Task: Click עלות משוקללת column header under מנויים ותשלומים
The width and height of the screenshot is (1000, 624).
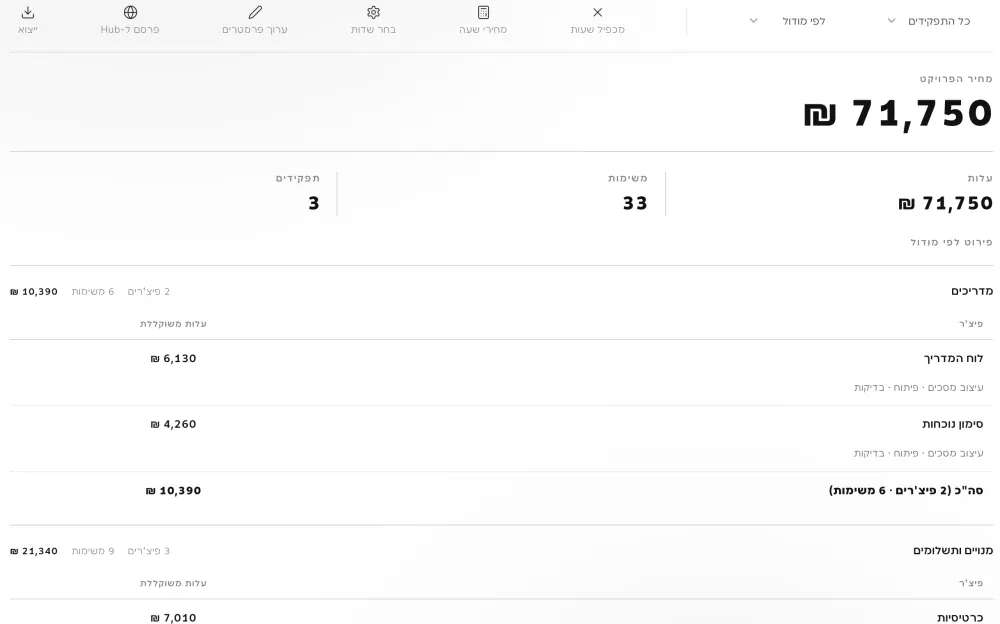Action: tap(173, 583)
